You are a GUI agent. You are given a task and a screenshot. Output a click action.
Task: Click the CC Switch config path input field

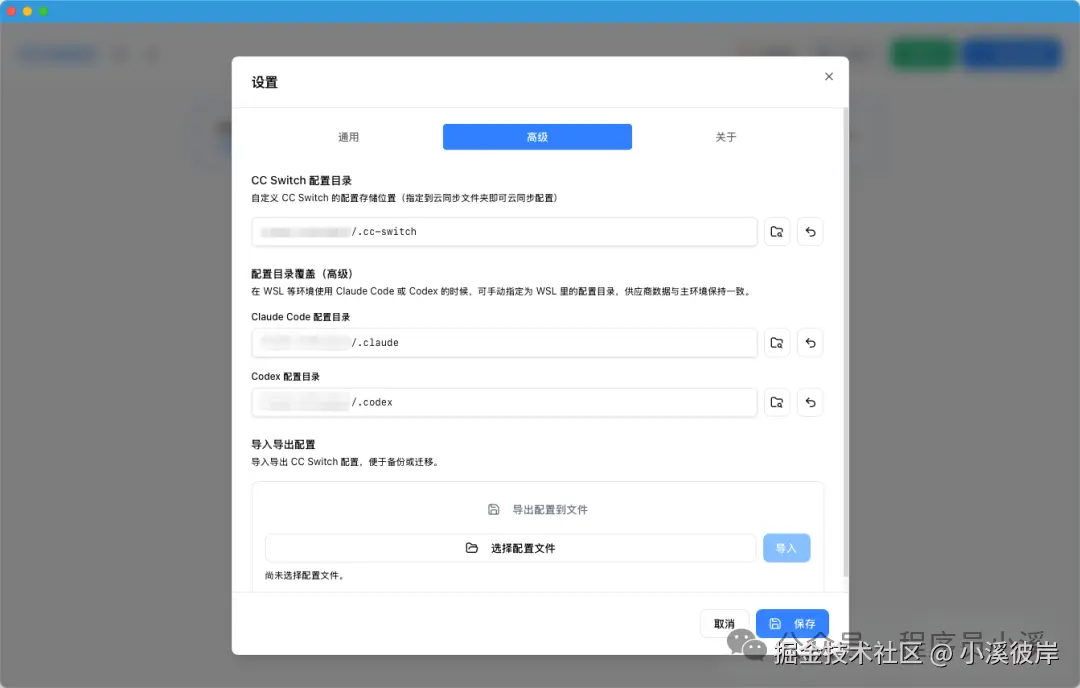pos(505,231)
